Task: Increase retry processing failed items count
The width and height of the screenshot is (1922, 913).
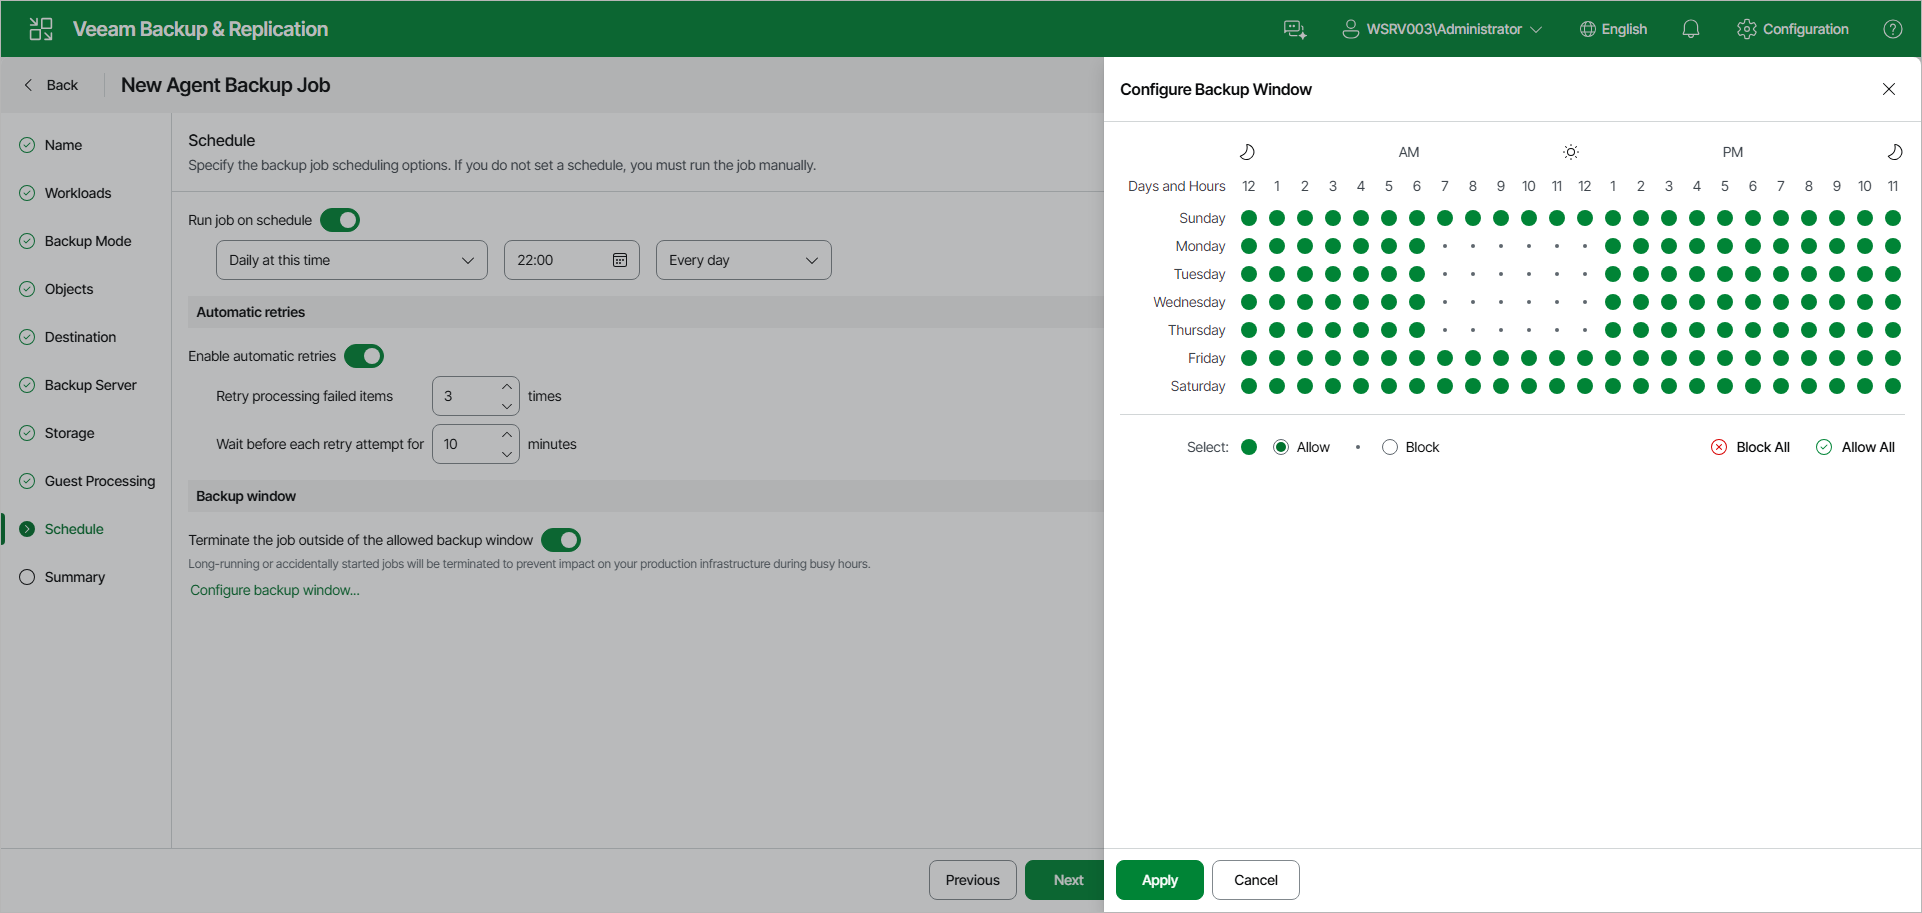Action: point(507,387)
